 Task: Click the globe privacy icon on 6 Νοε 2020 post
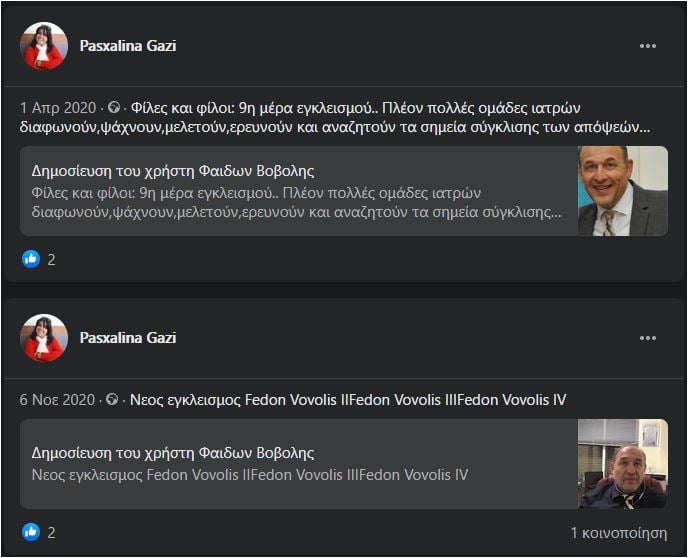tap(113, 400)
